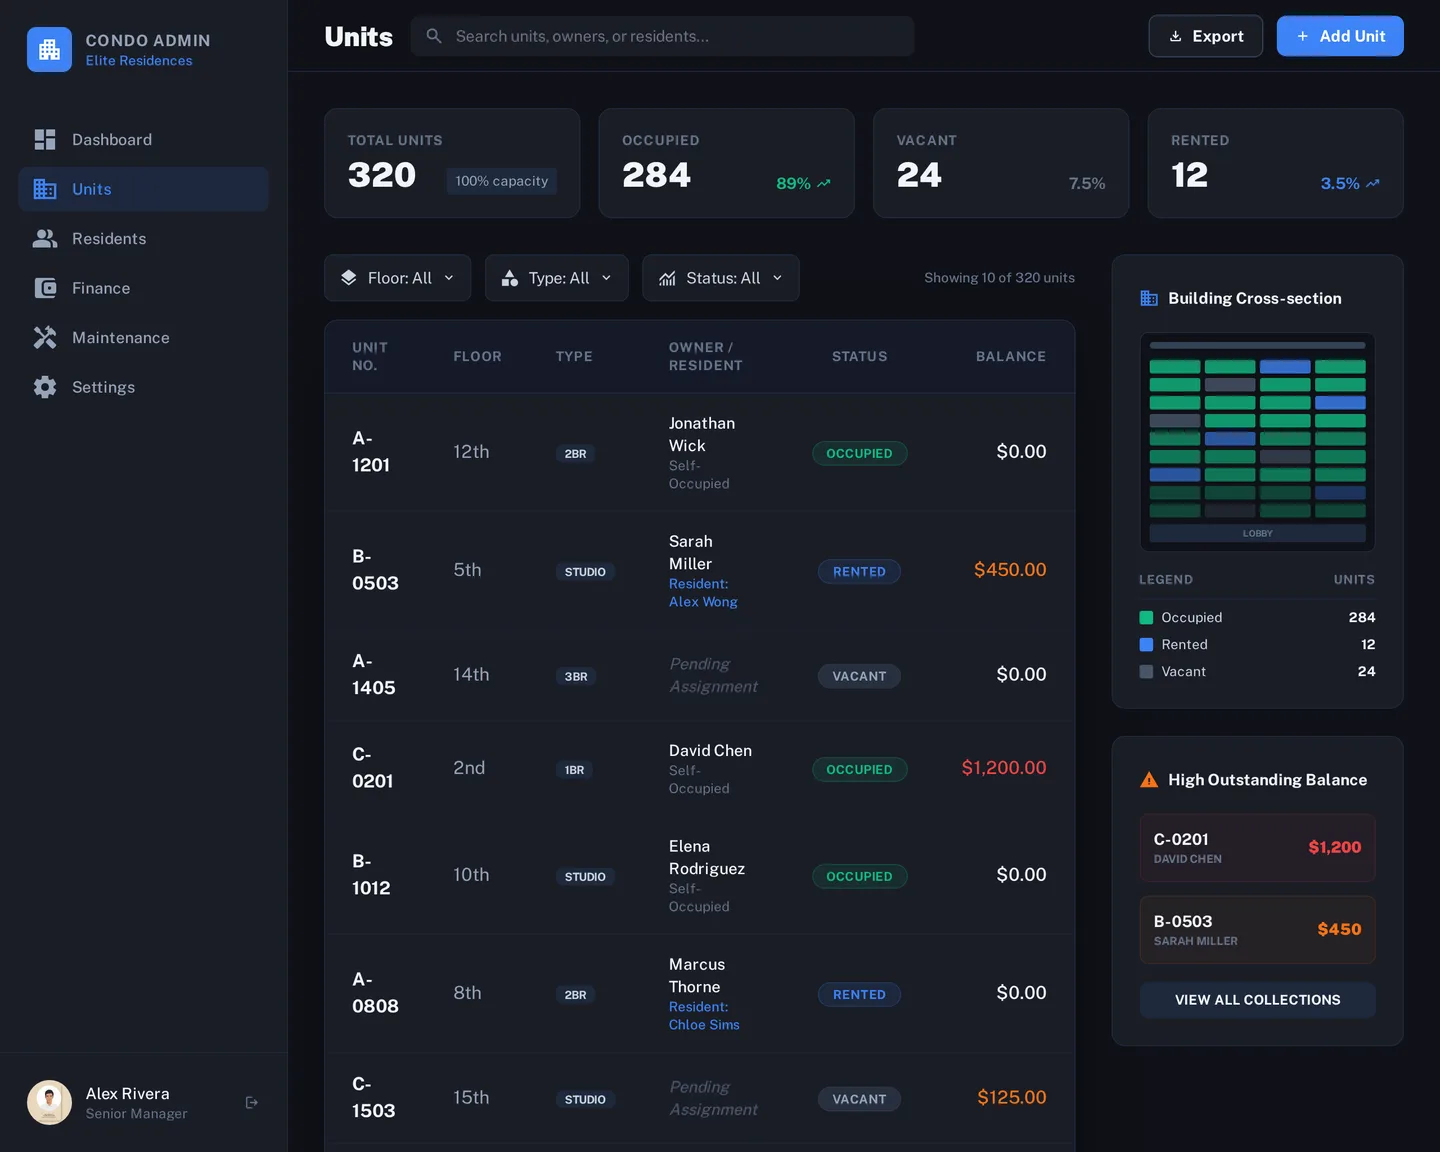
Task: Select the Maintenance tools icon
Action: 45,337
